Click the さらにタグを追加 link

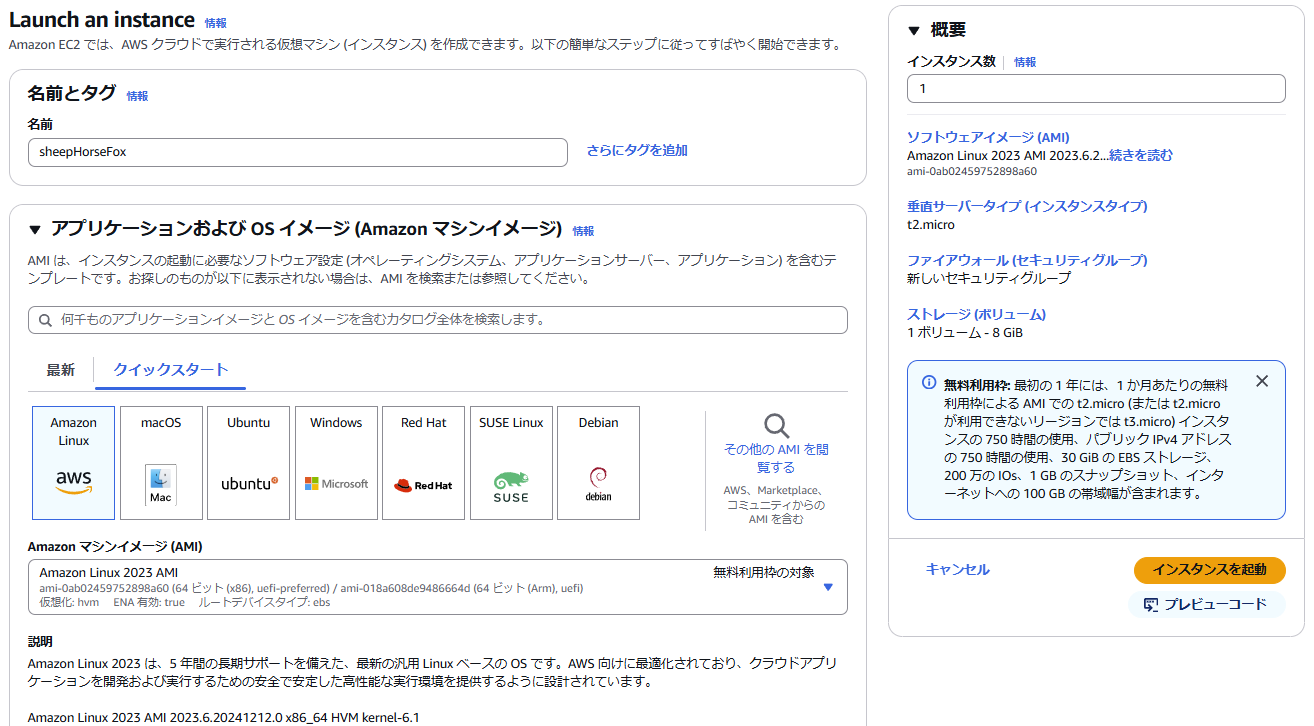coord(637,150)
